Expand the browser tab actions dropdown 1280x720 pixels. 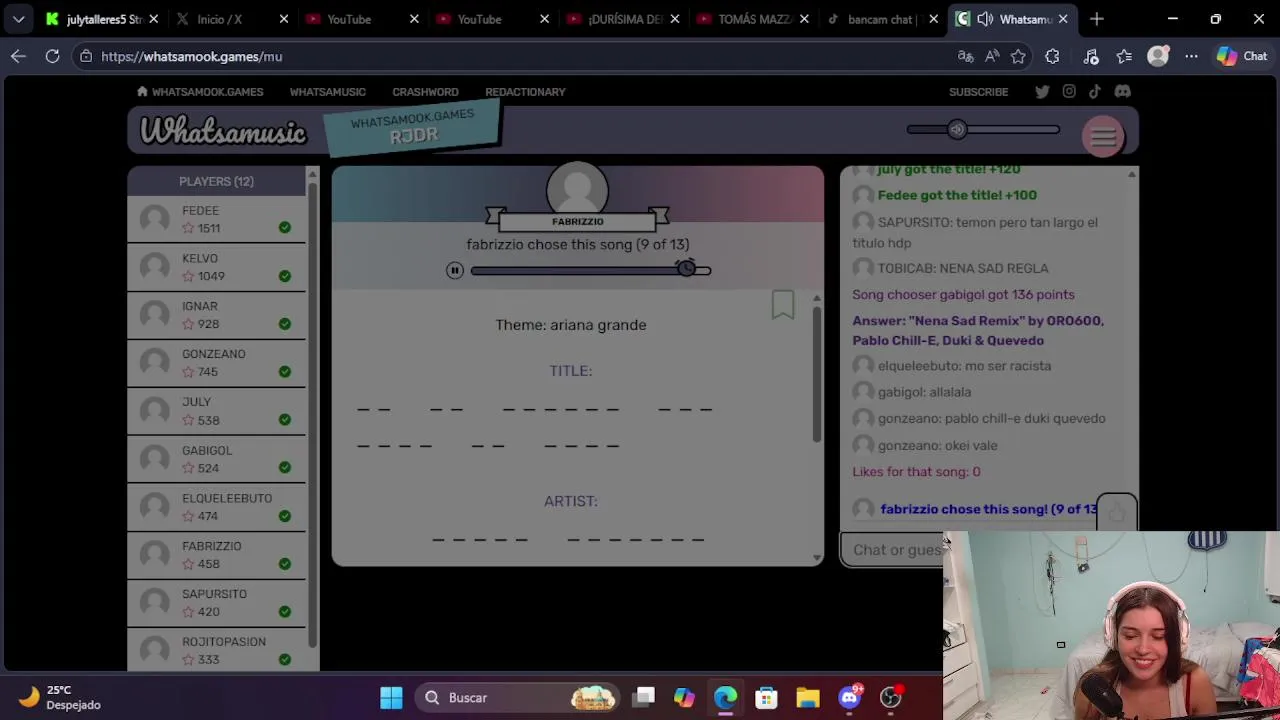click(x=18, y=19)
